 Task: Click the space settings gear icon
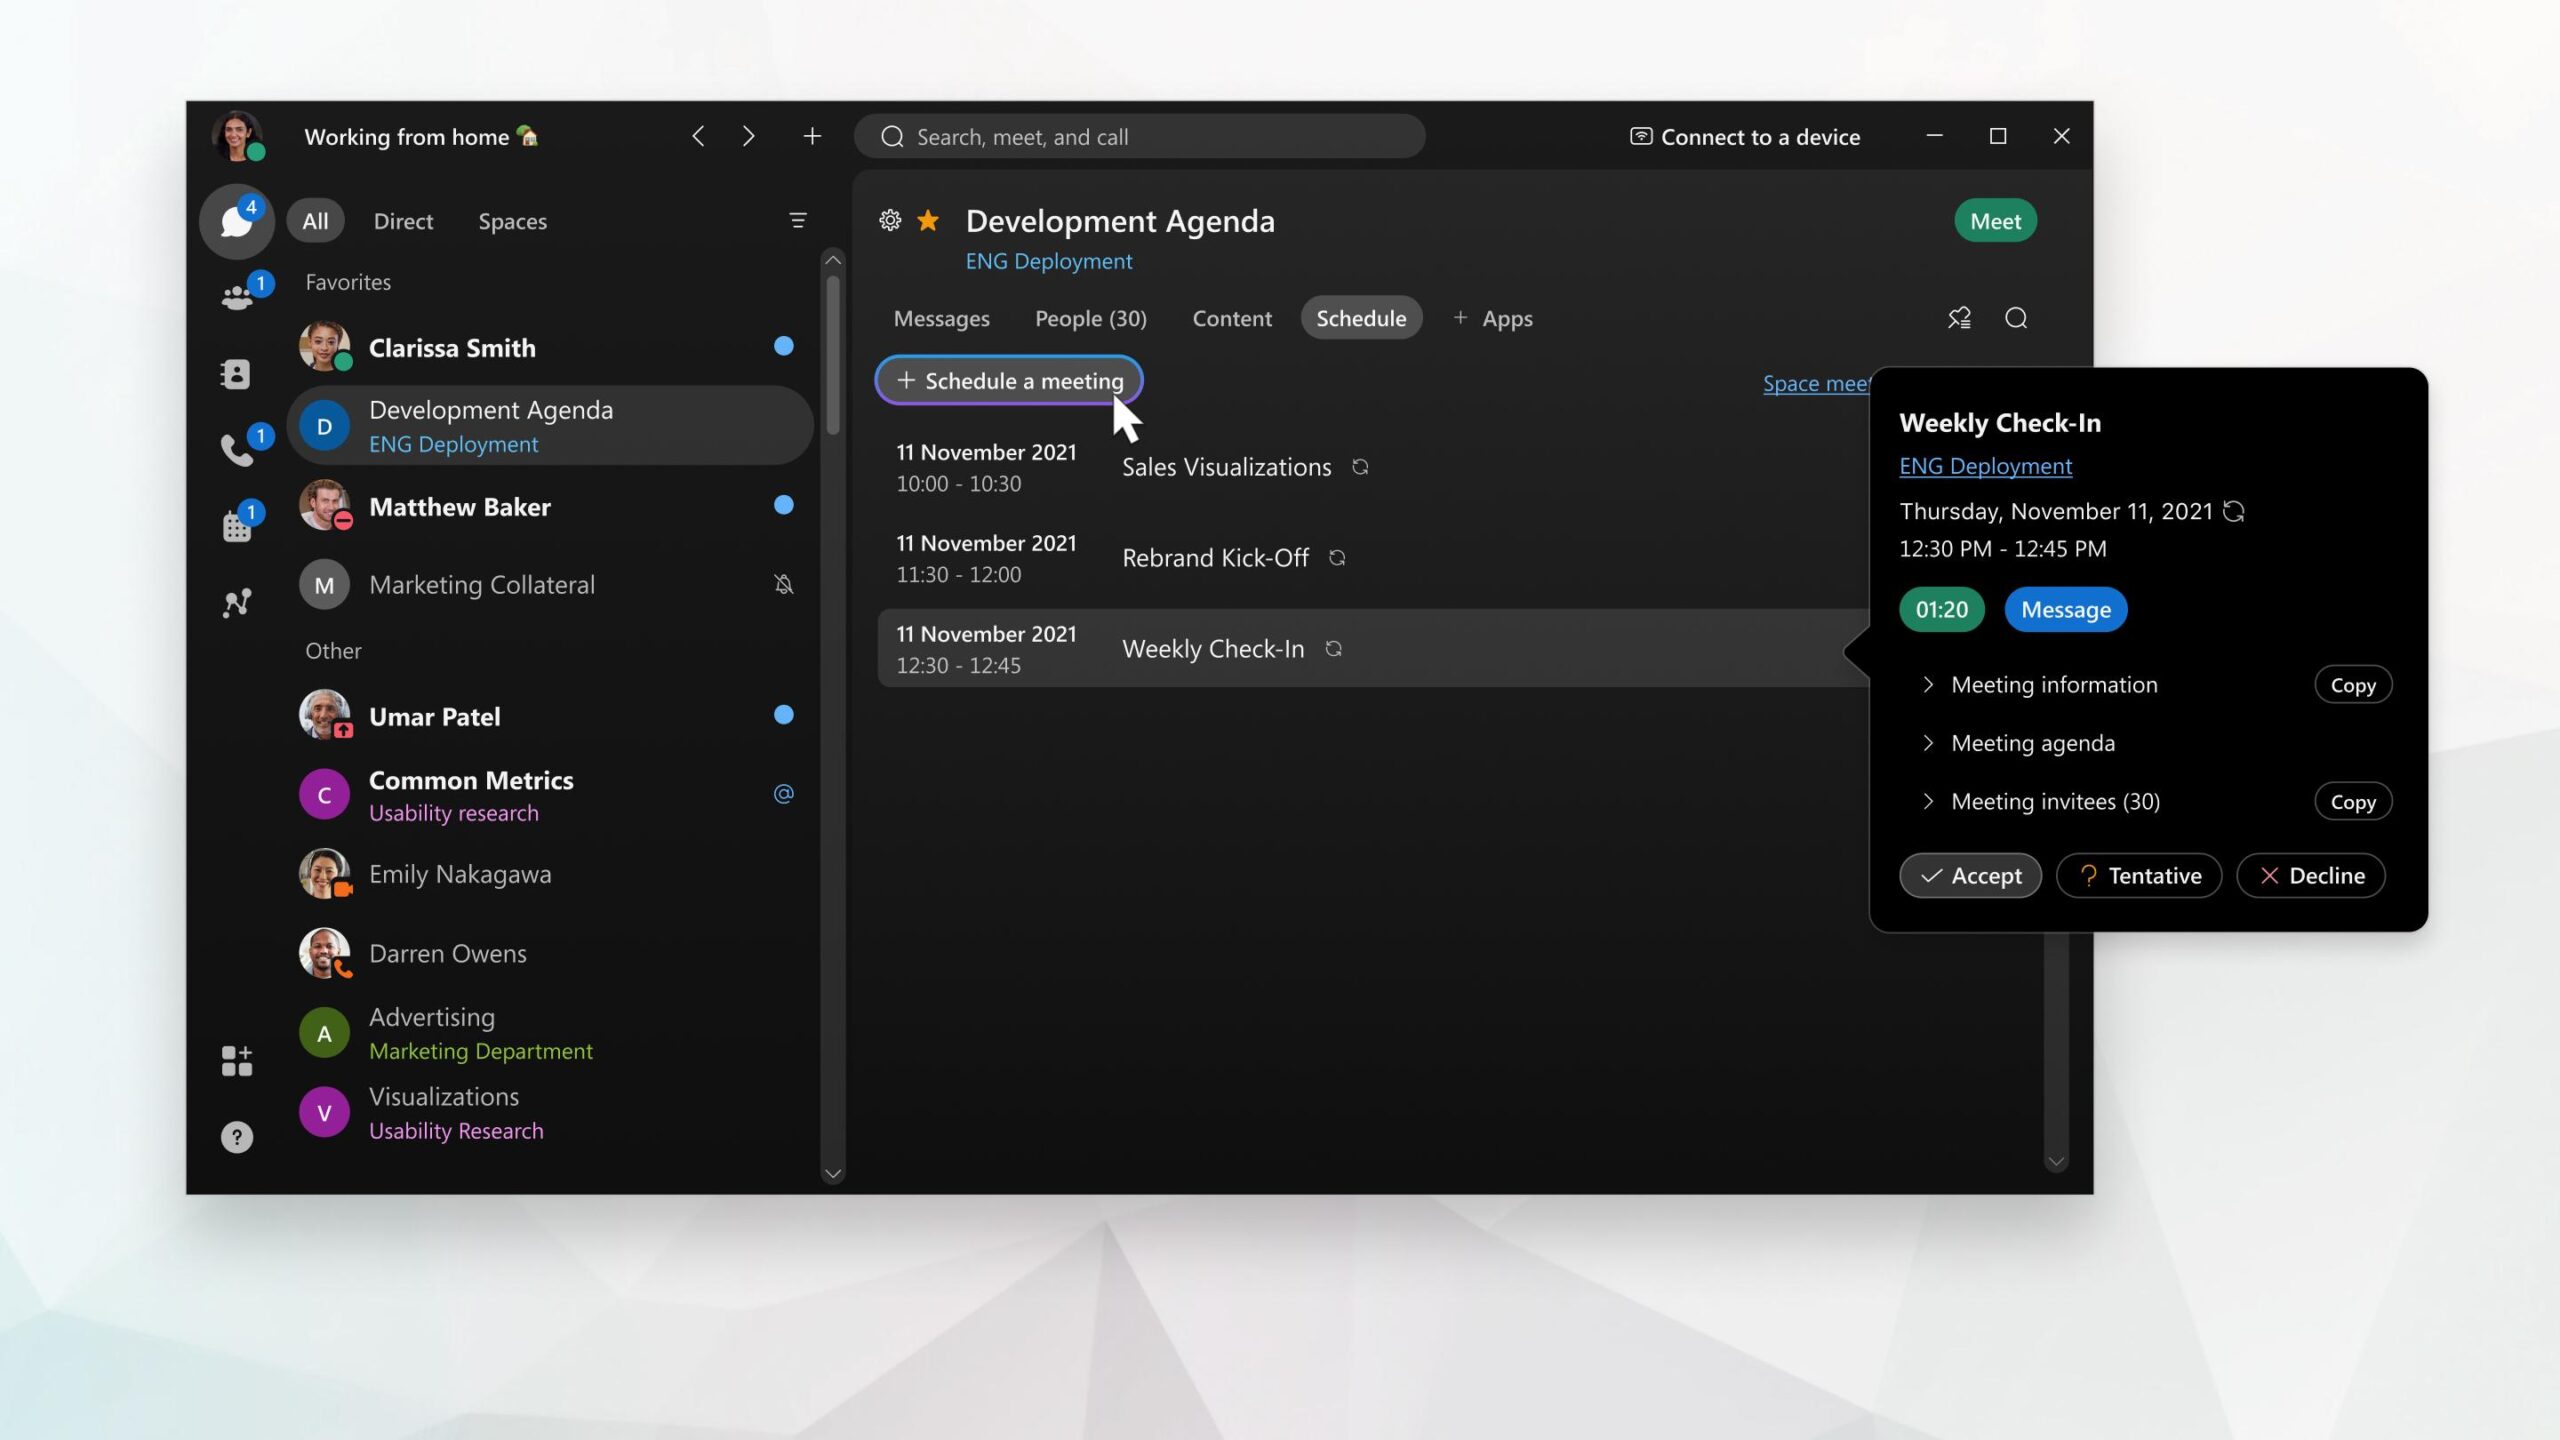(x=889, y=220)
